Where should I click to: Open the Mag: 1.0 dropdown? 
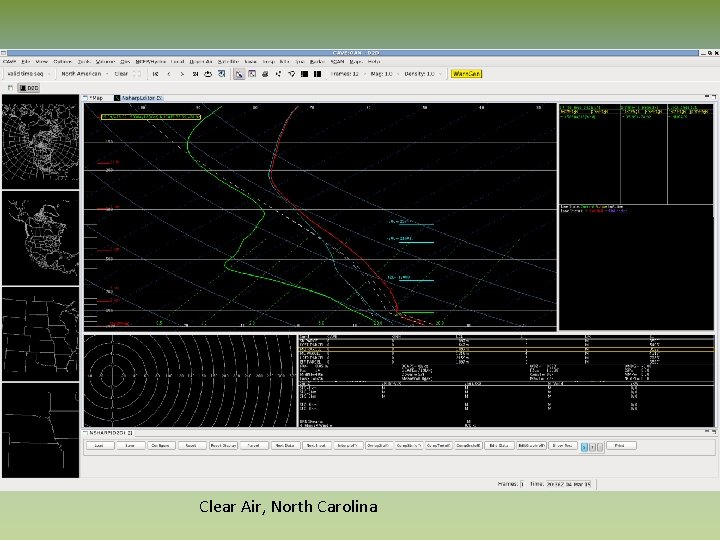pyautogui.click(x=385, y=74)
